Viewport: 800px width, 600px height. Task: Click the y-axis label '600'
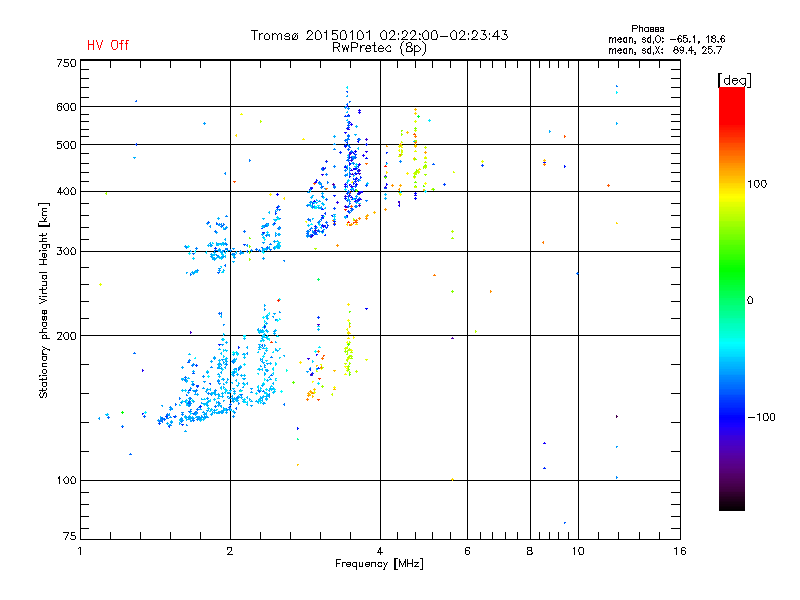(66, 107)
